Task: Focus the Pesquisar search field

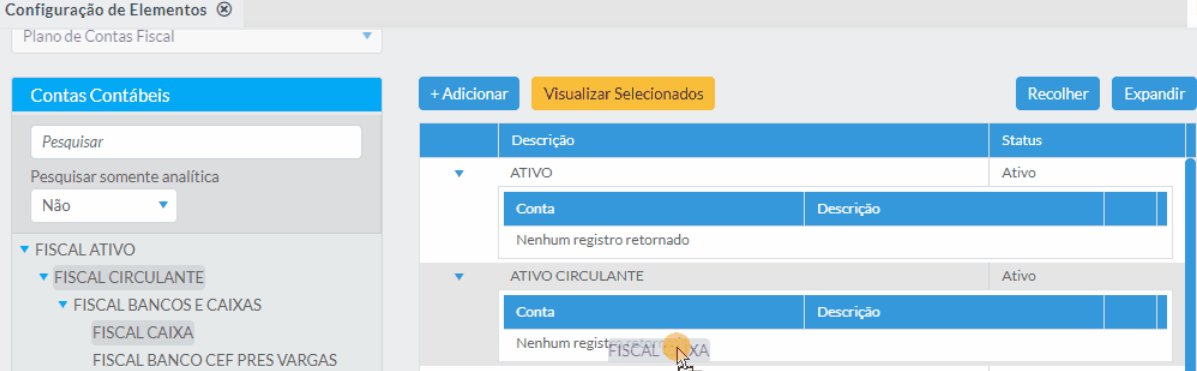Action: click(196, 142)
